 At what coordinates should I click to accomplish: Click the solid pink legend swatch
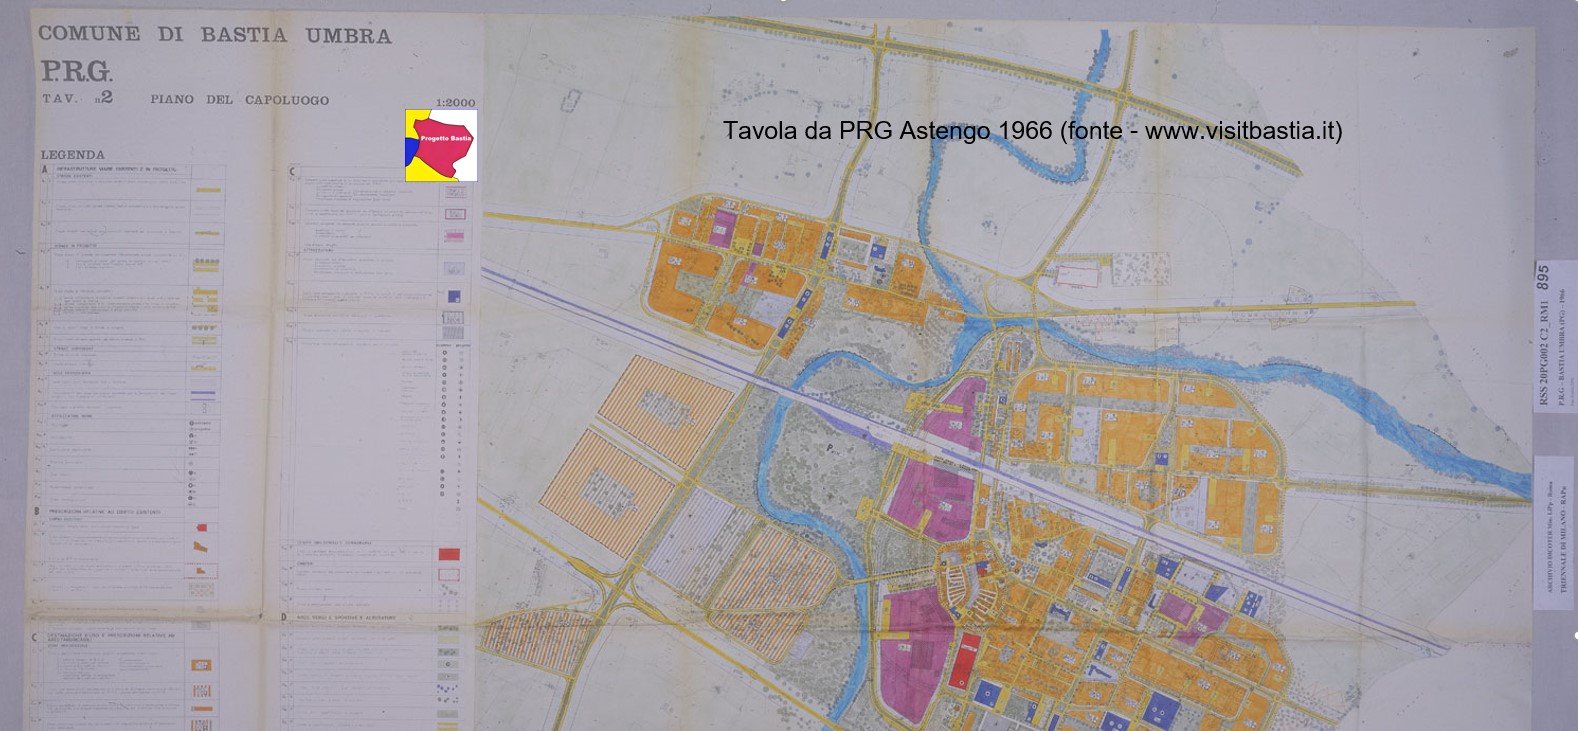(454, 236)
